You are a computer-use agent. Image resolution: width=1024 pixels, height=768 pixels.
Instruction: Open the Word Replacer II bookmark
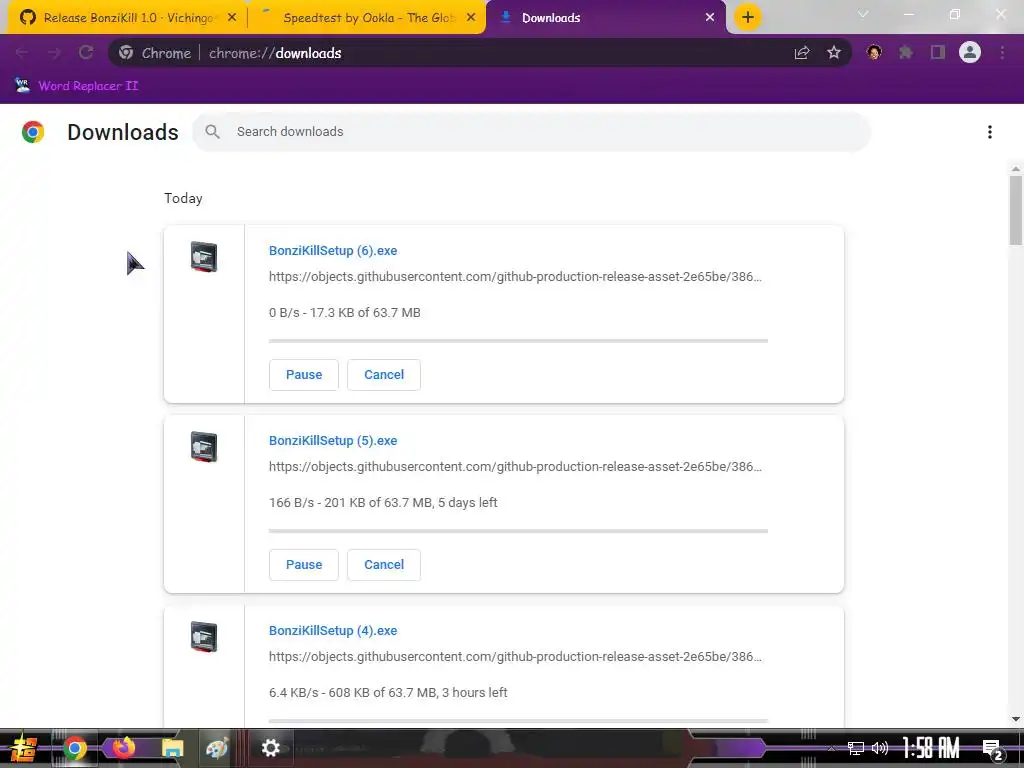[x=76, y=86]
